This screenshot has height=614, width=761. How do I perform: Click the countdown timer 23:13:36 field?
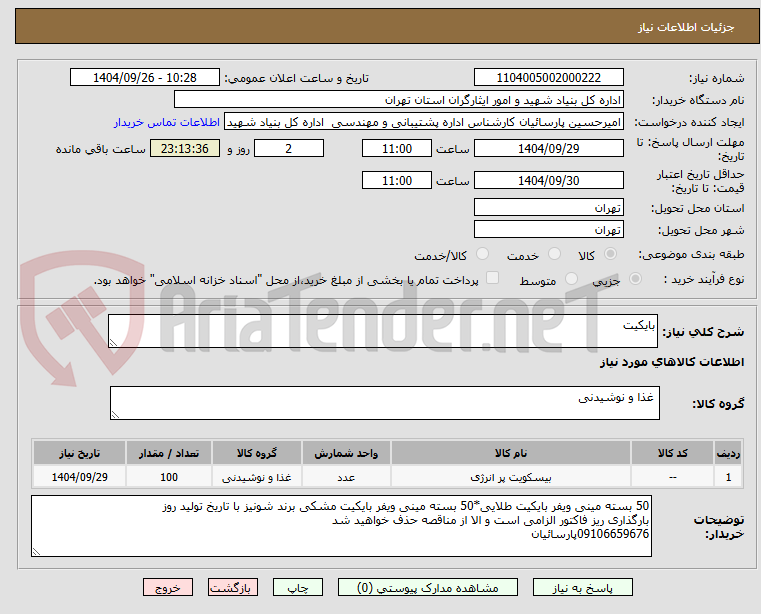point(185,149)
